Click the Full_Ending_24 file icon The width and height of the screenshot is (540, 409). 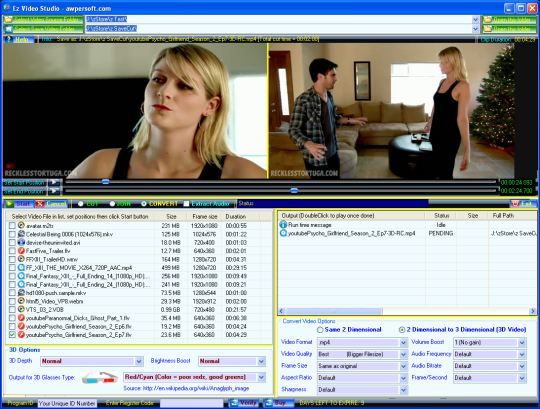21,284
